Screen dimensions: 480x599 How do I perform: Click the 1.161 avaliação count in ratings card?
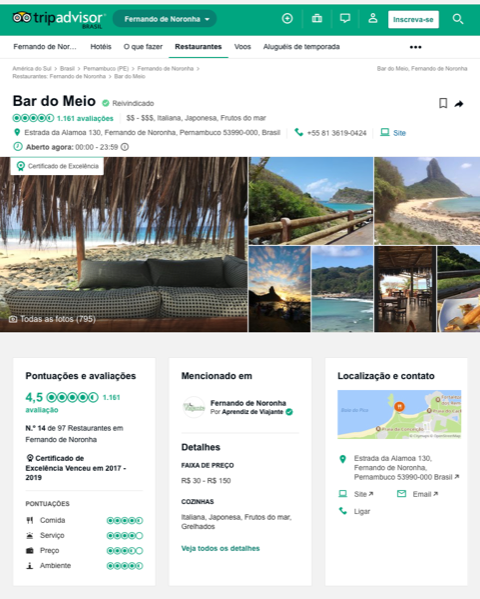pyautogui.click(x=111, y=397)
